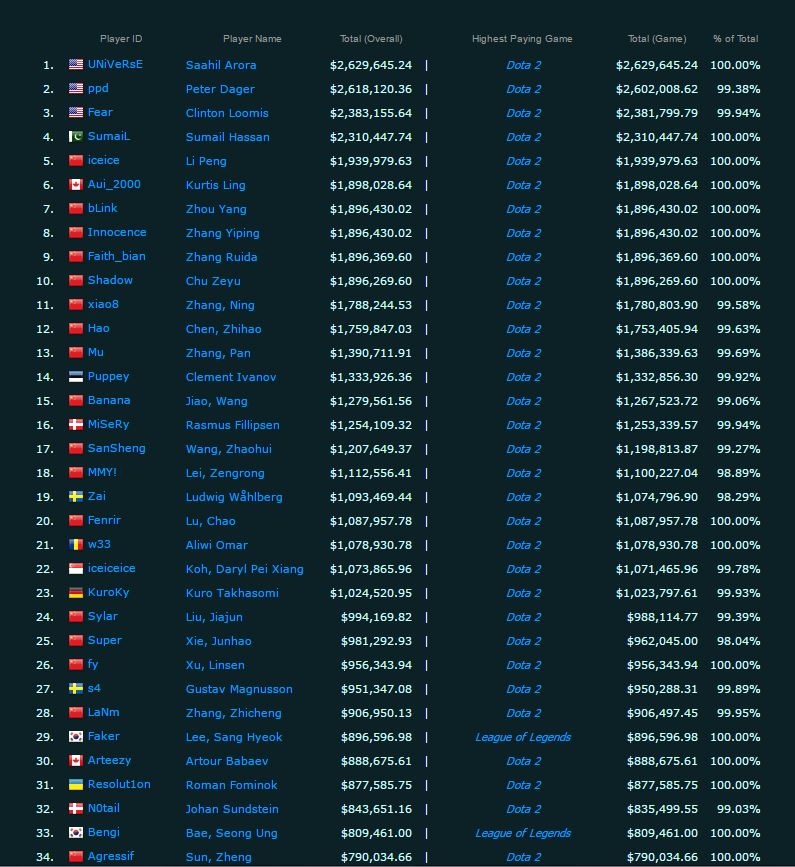The height and width of the screenshot is (867, 795).
Task: Click the Romanian flag next to w33
Action: coord(76,545)
